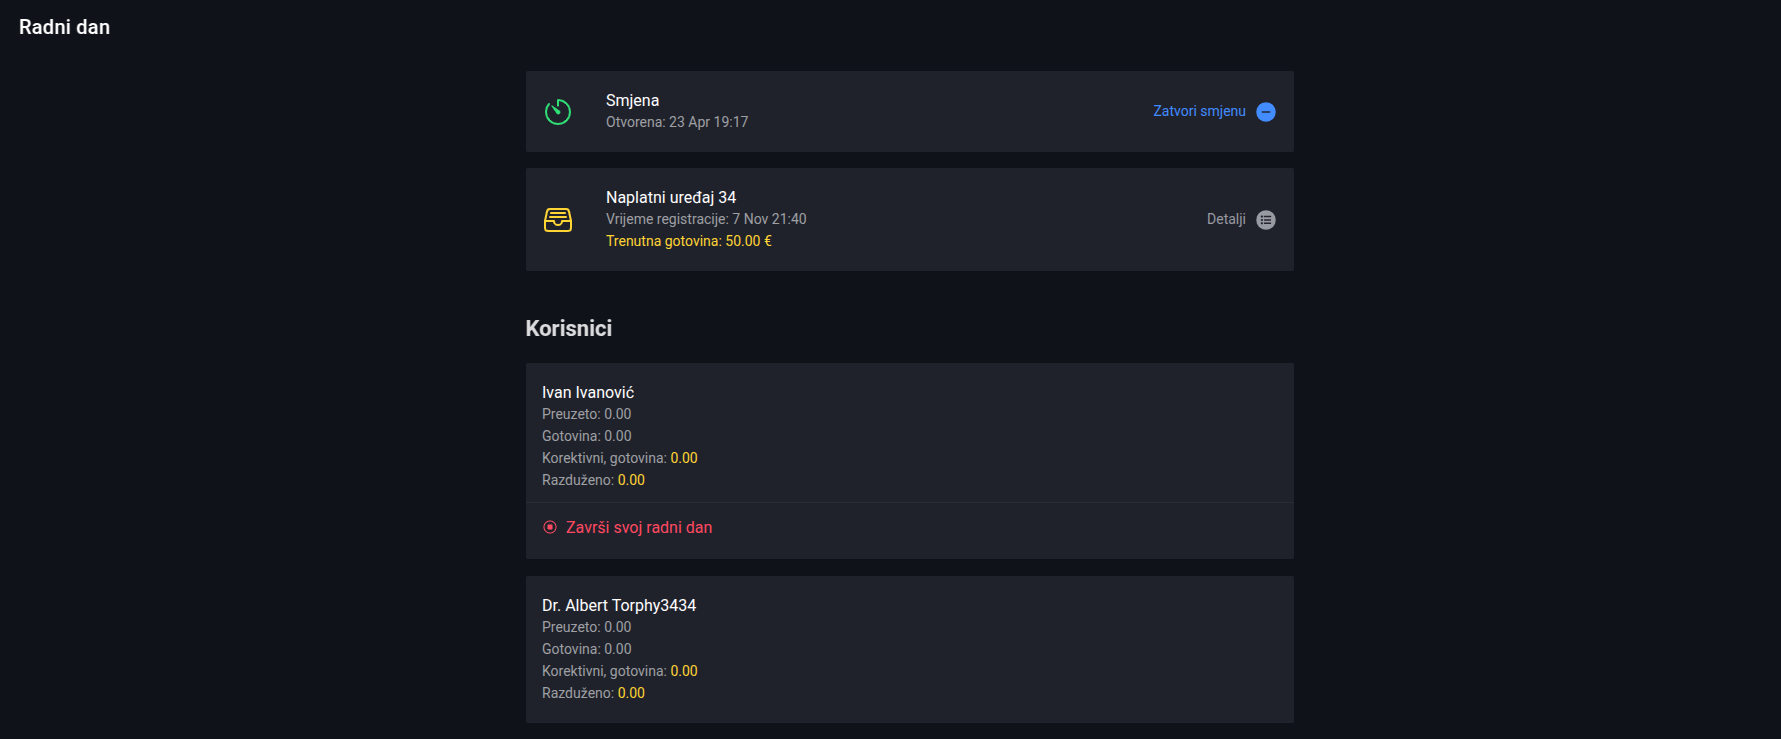Click the Korisnici section heading

(569, 328)
